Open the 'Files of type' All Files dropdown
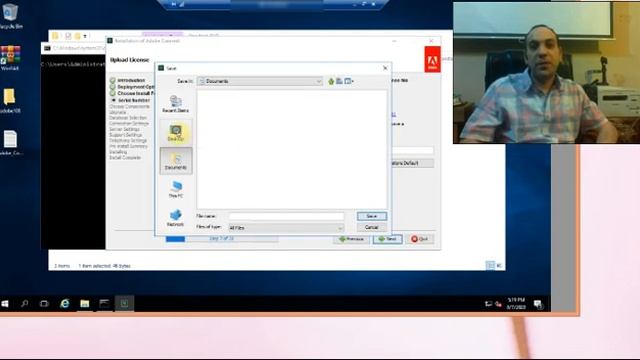Screen dimensions: 640x360 pos(286,227)
